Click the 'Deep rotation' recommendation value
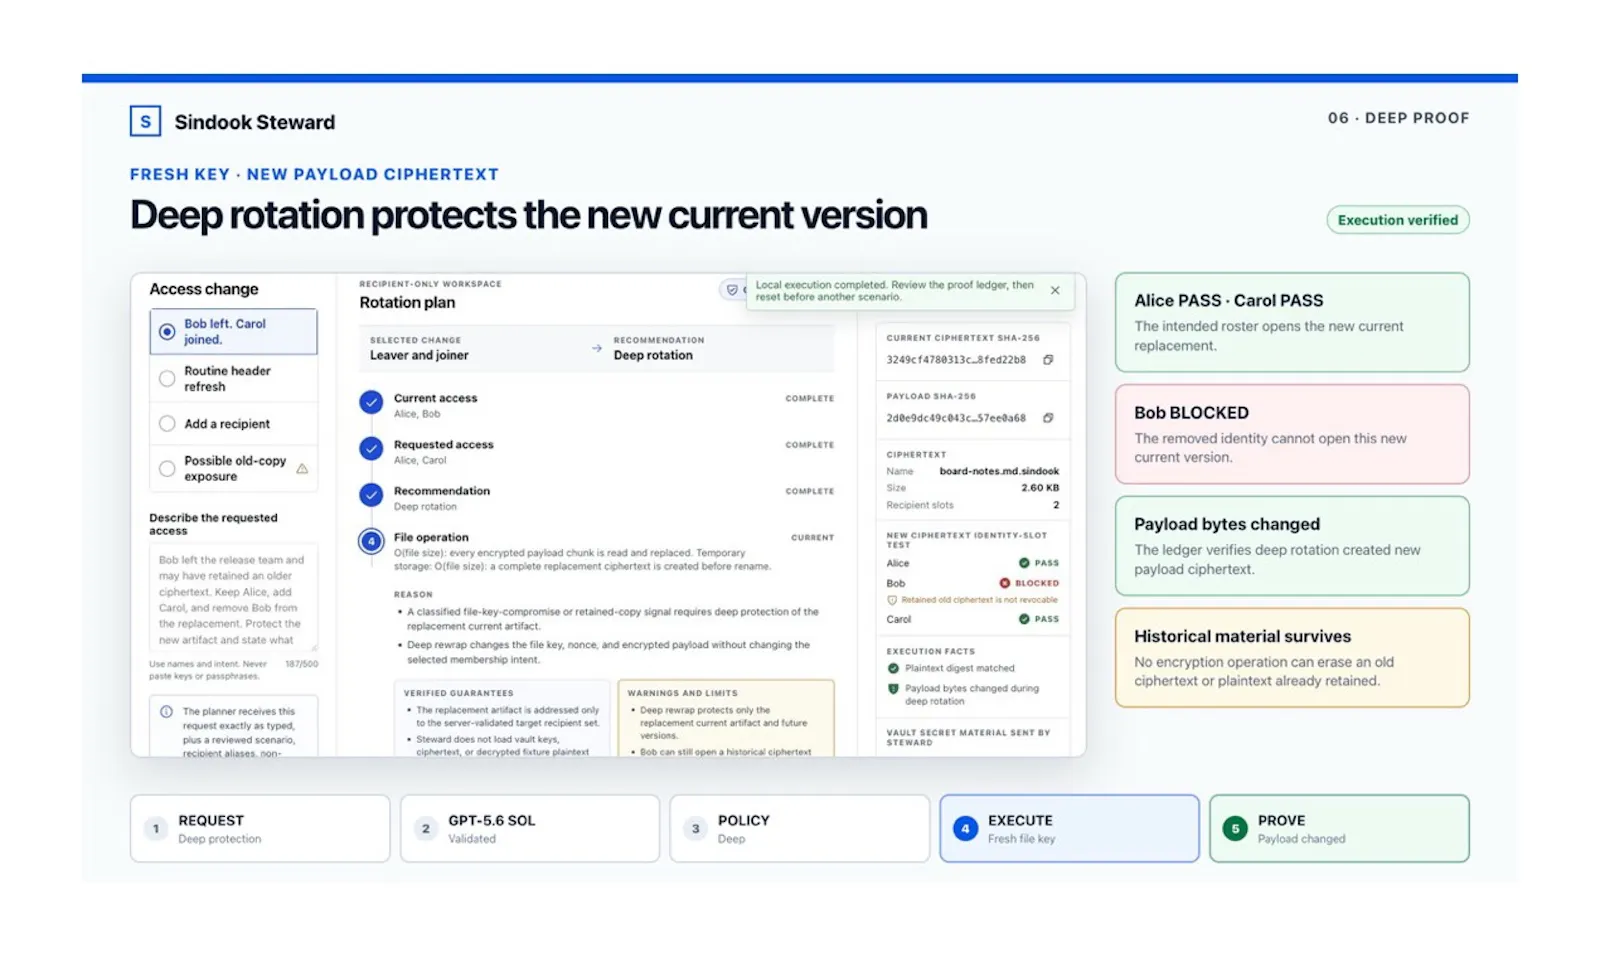This screenshot has width=1600, height=957. tap(653, 355)
